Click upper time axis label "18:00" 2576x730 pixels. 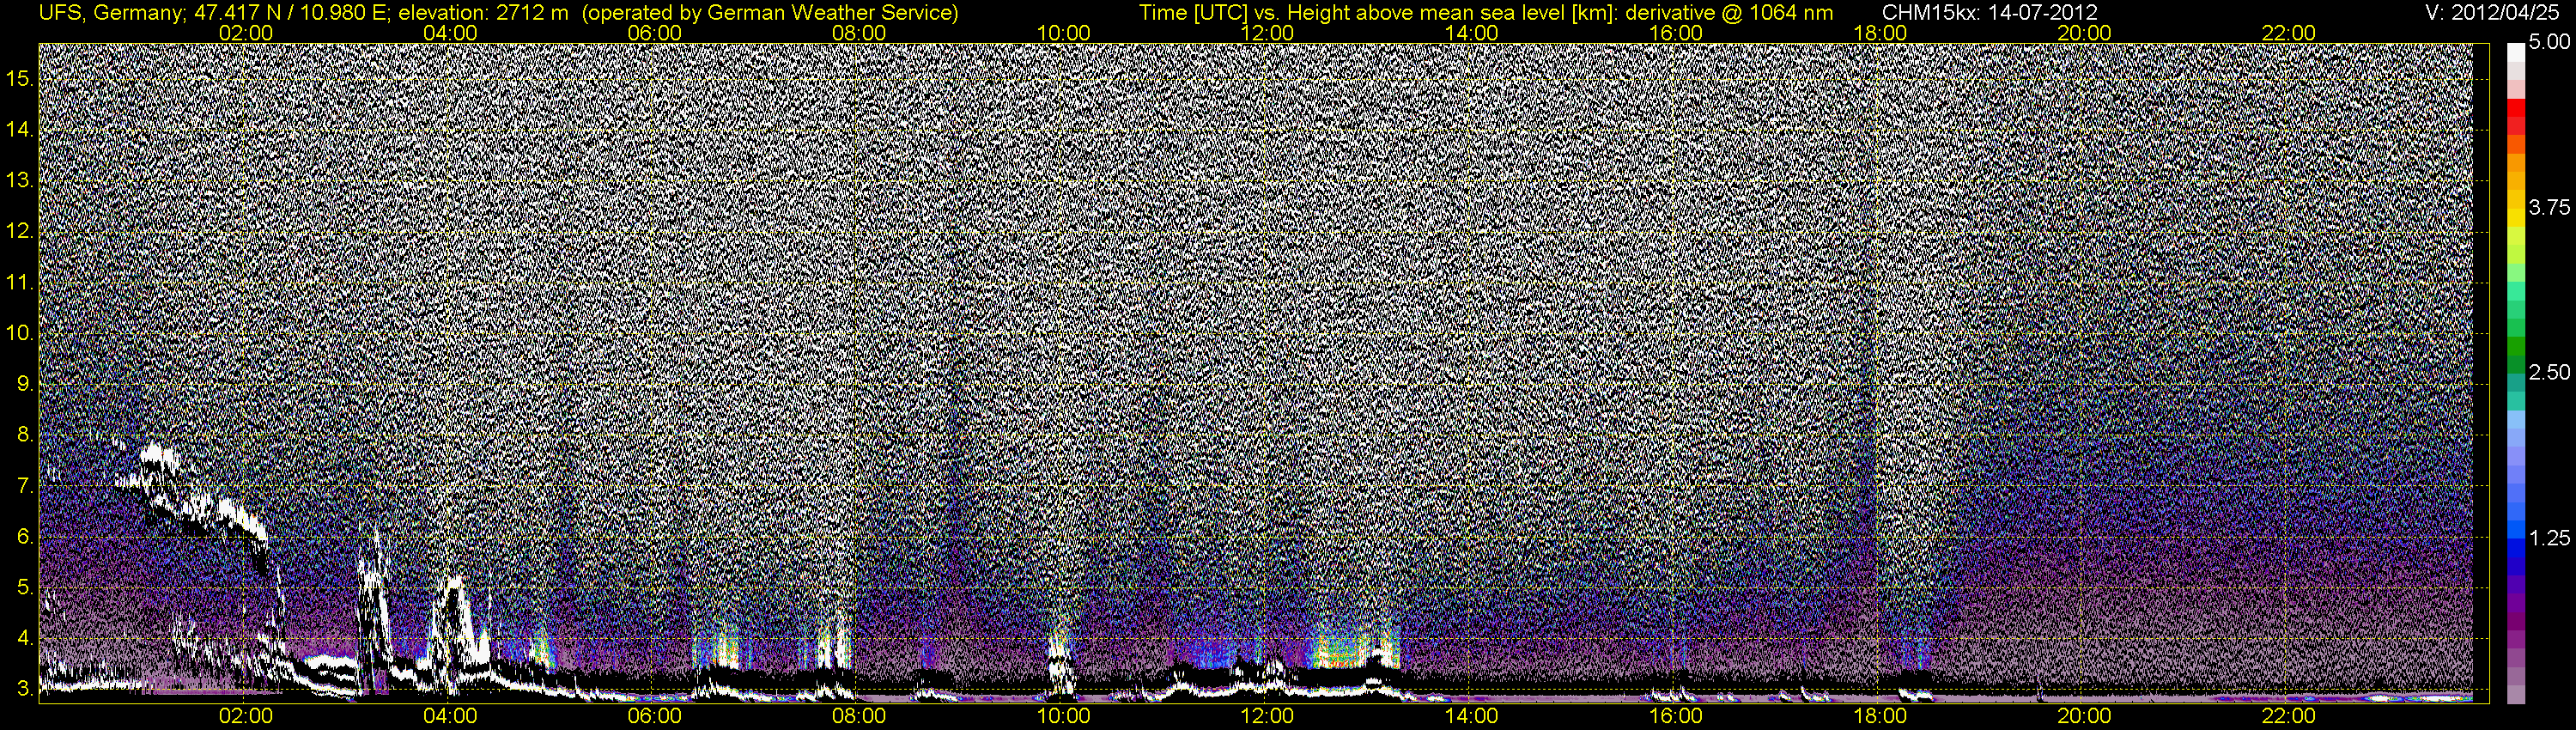[x=1880, y=33]
